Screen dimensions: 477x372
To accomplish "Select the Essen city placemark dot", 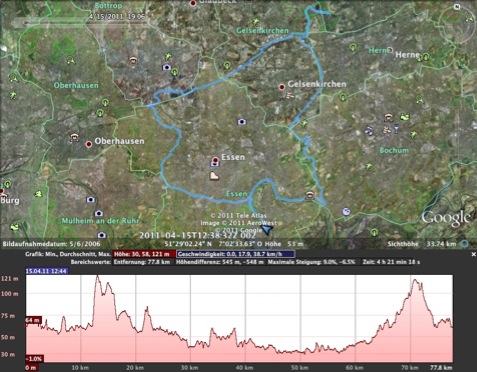I will click(x=215, y=160).
